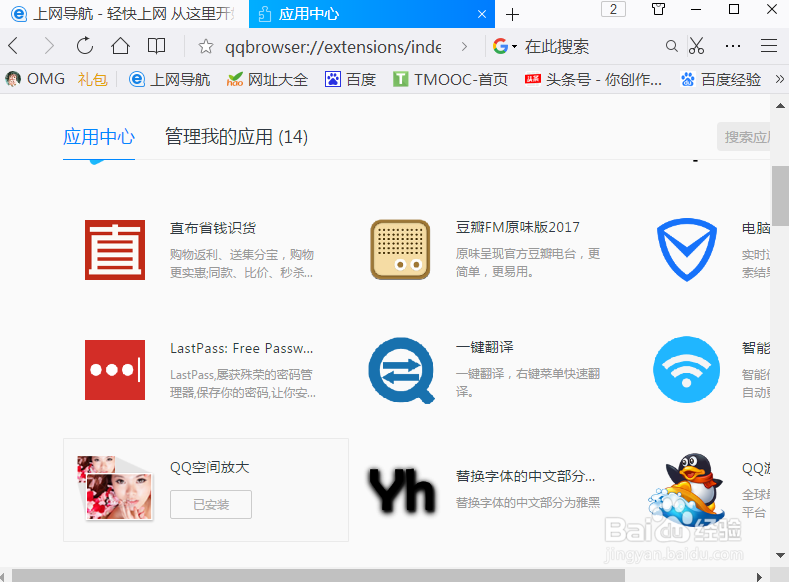Open the hamburger main menu
This screenshot has width=789, height=582.
pyautogui.click(x=769, y=46)
